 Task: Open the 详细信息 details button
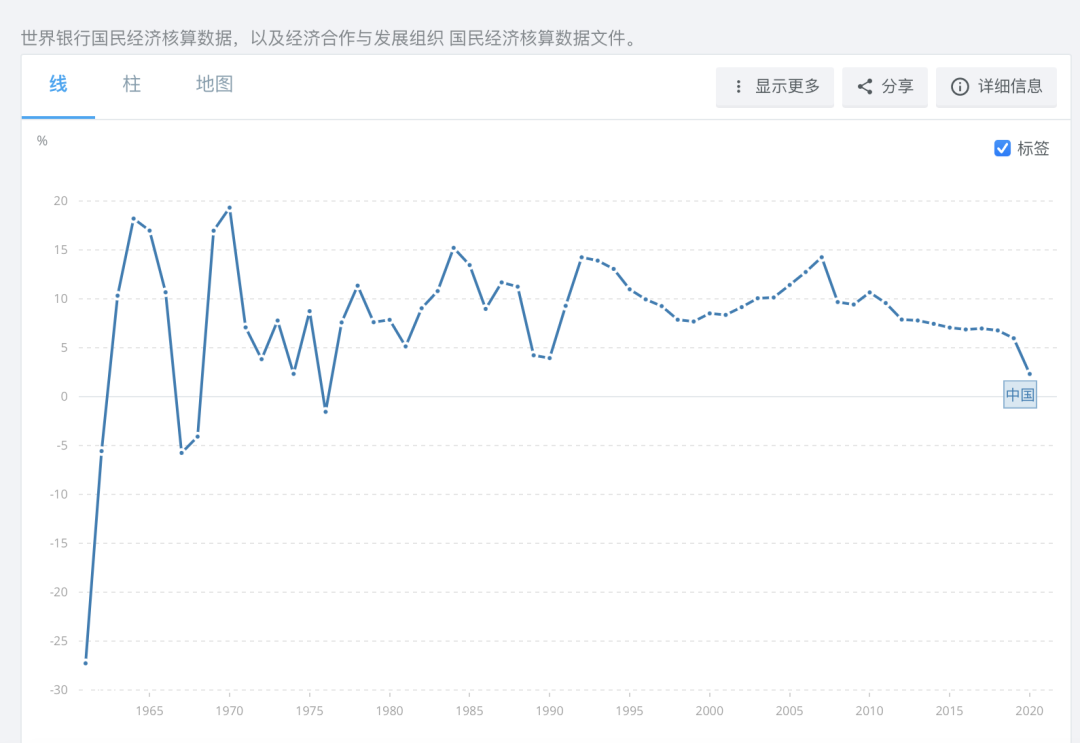(996, 87)
